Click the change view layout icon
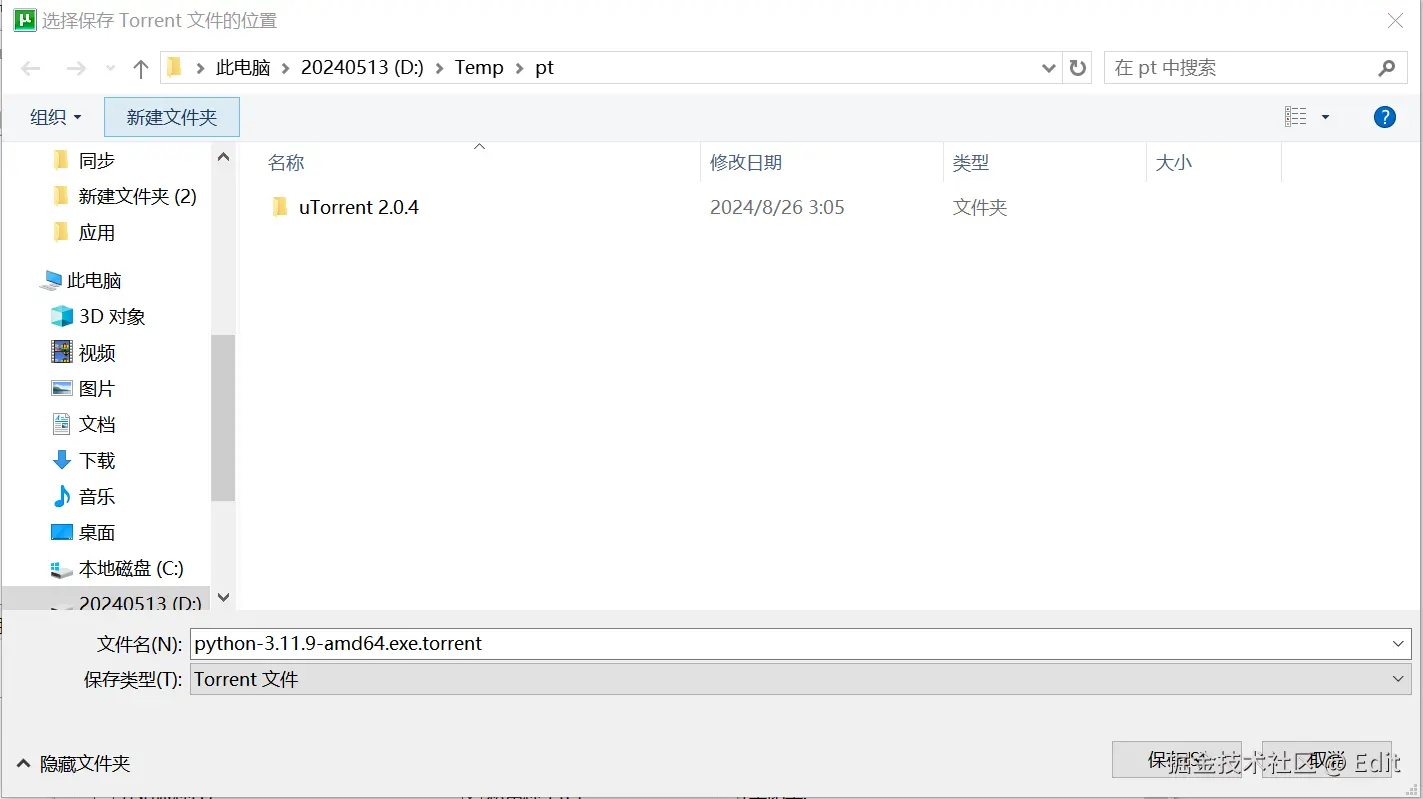 click(1296, 117)
